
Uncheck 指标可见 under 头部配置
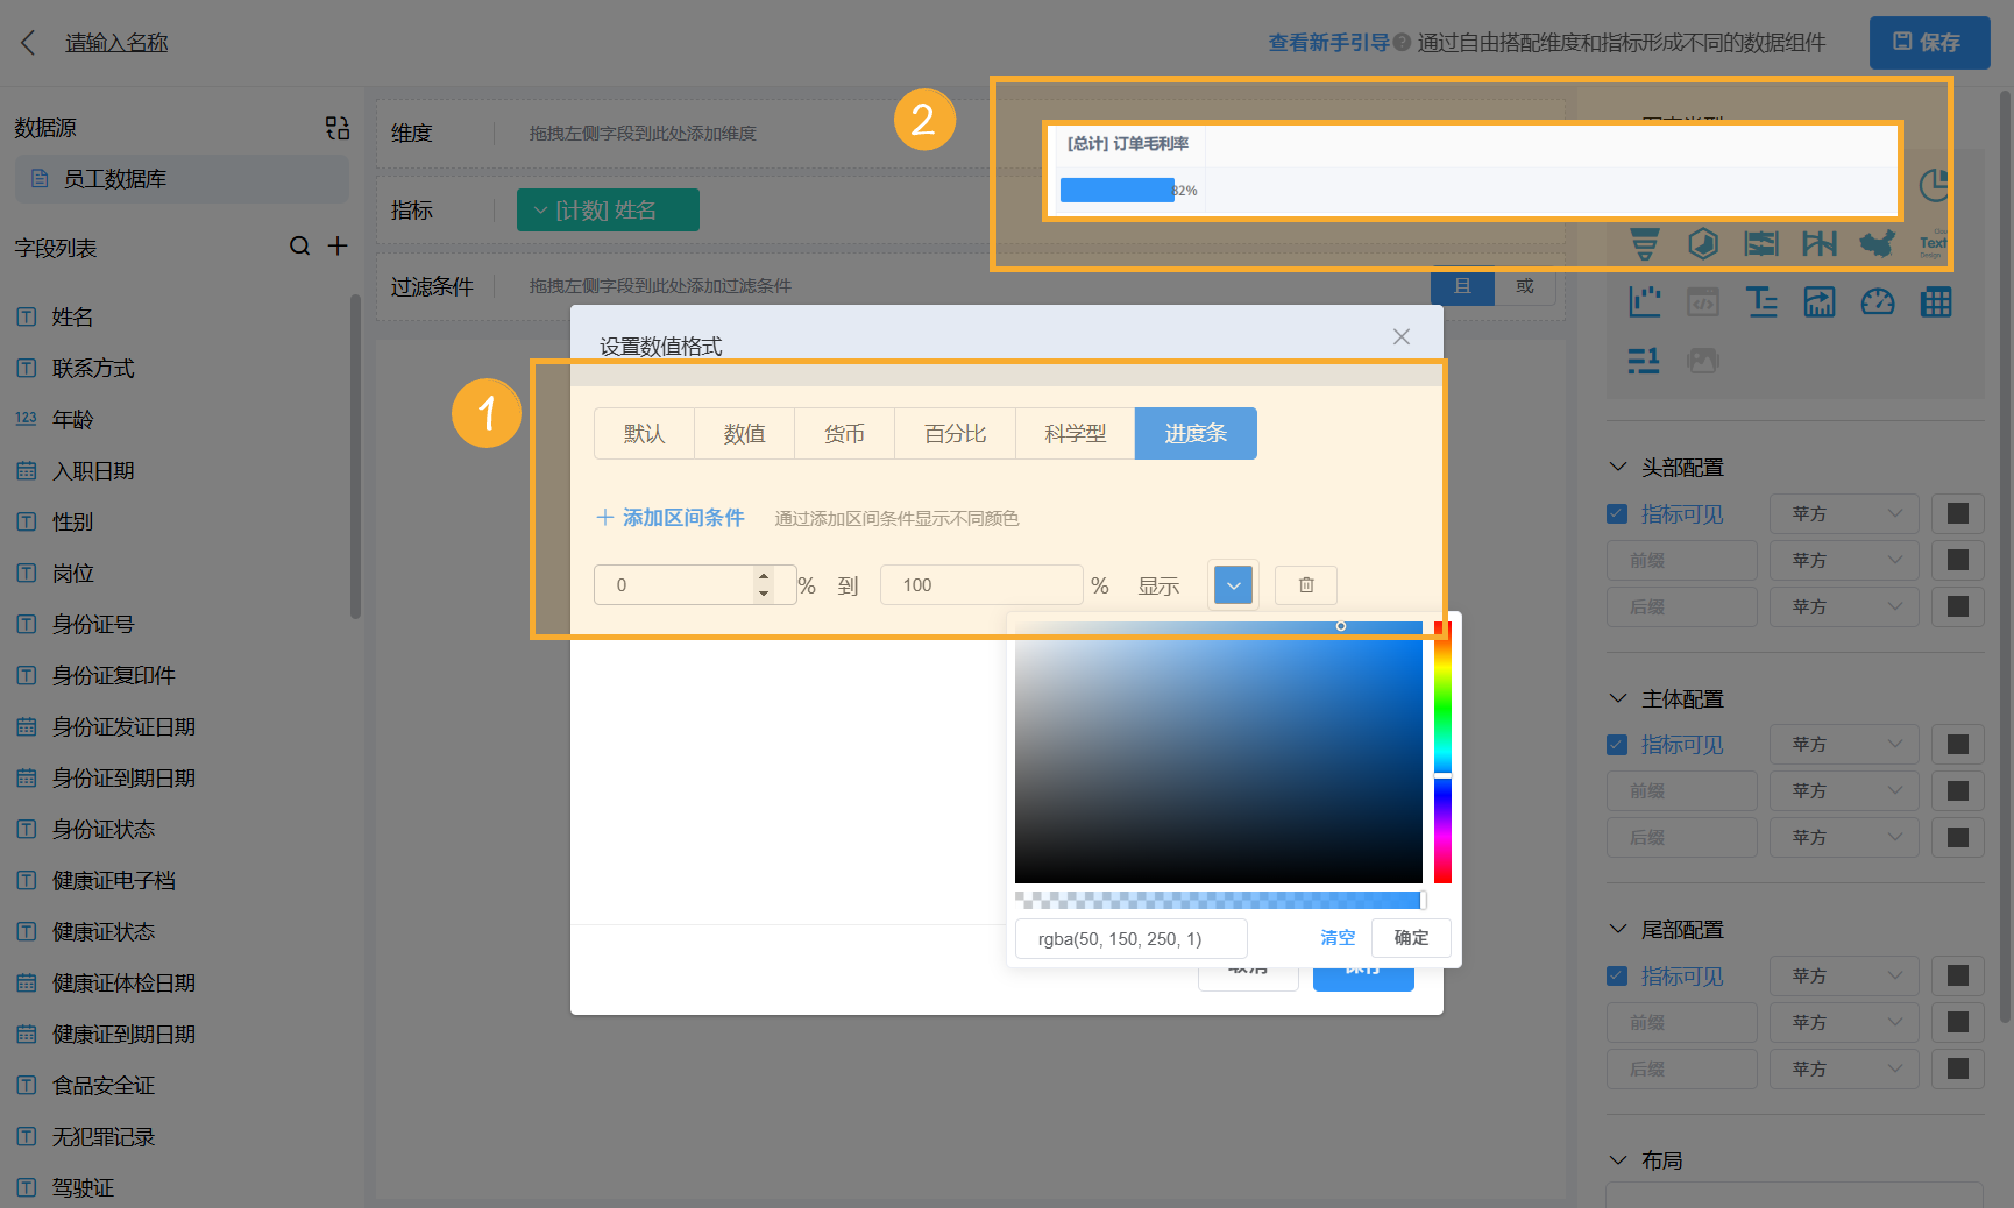pos(1617,514)
